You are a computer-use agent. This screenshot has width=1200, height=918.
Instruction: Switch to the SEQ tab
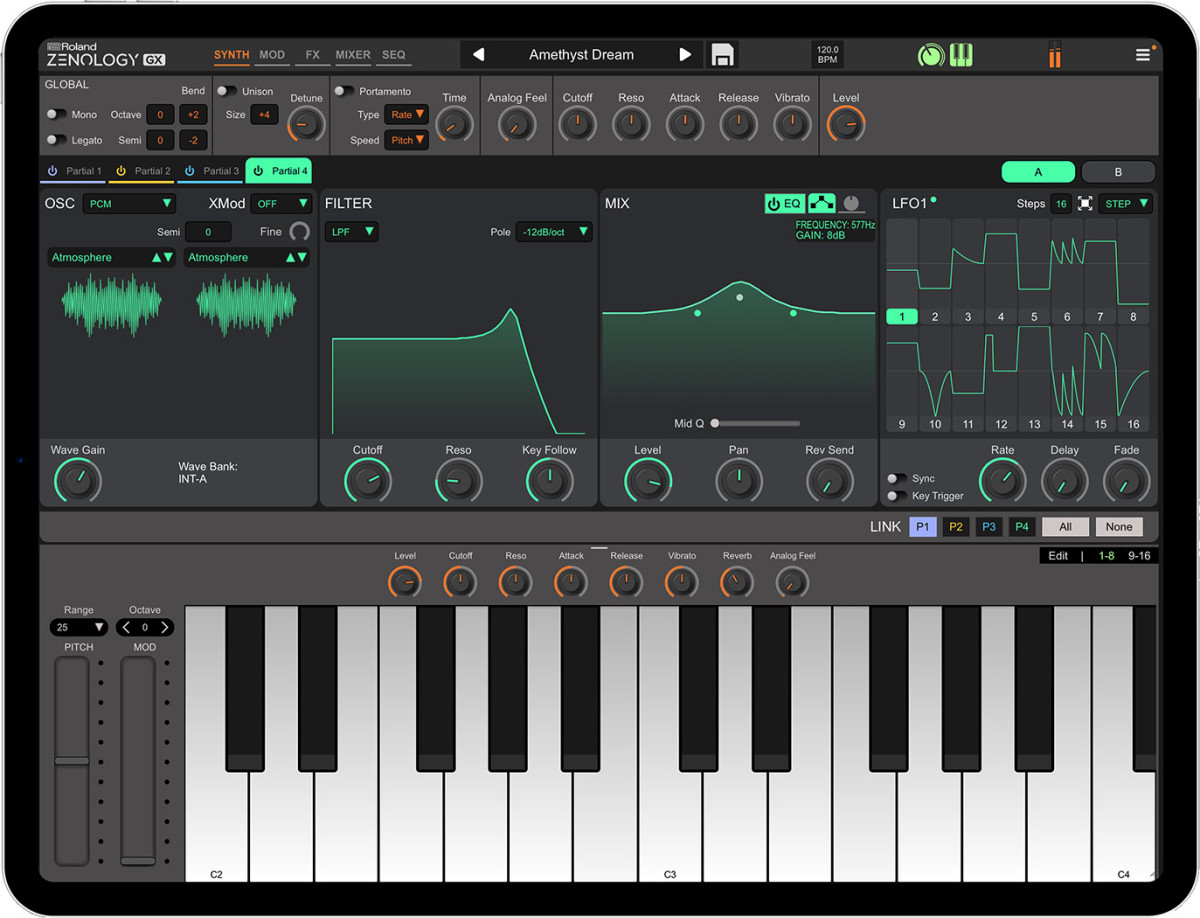[394, 55]
